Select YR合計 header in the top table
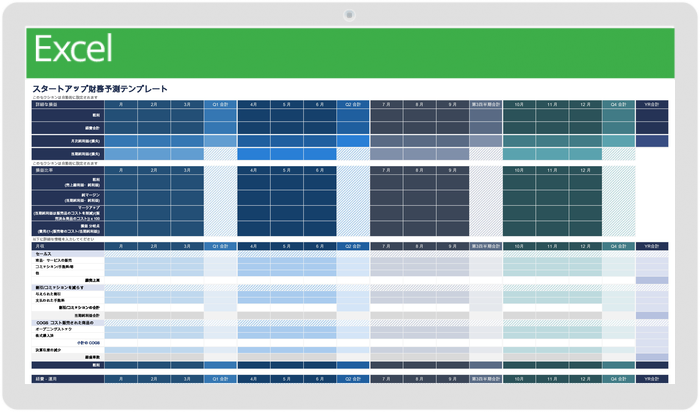 coord(651,103)
